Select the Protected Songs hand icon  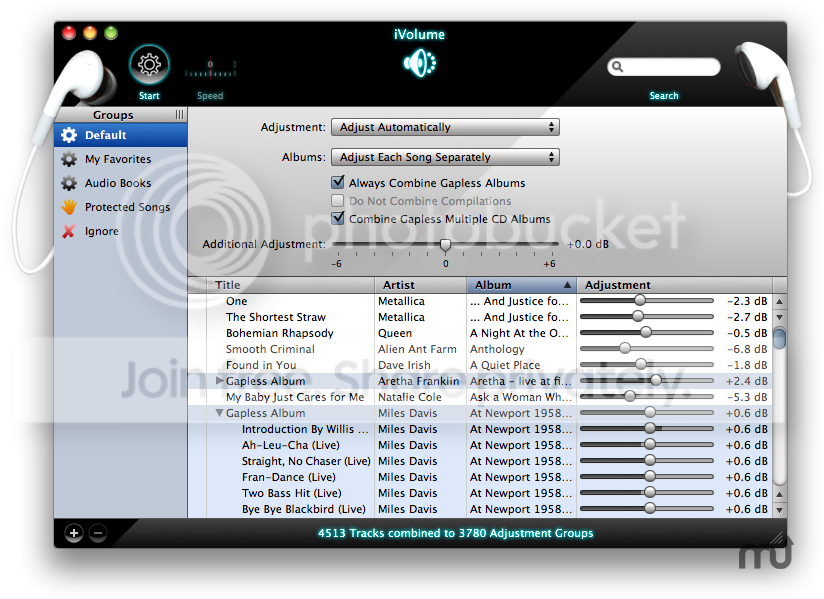pos(69,207)
